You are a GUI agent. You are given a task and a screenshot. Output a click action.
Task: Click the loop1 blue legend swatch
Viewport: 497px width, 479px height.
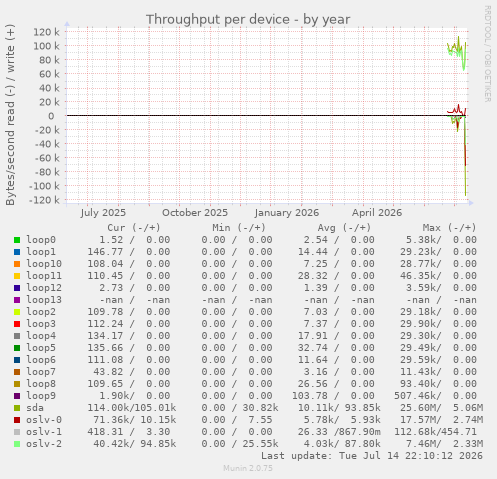(x=17, y=252)
